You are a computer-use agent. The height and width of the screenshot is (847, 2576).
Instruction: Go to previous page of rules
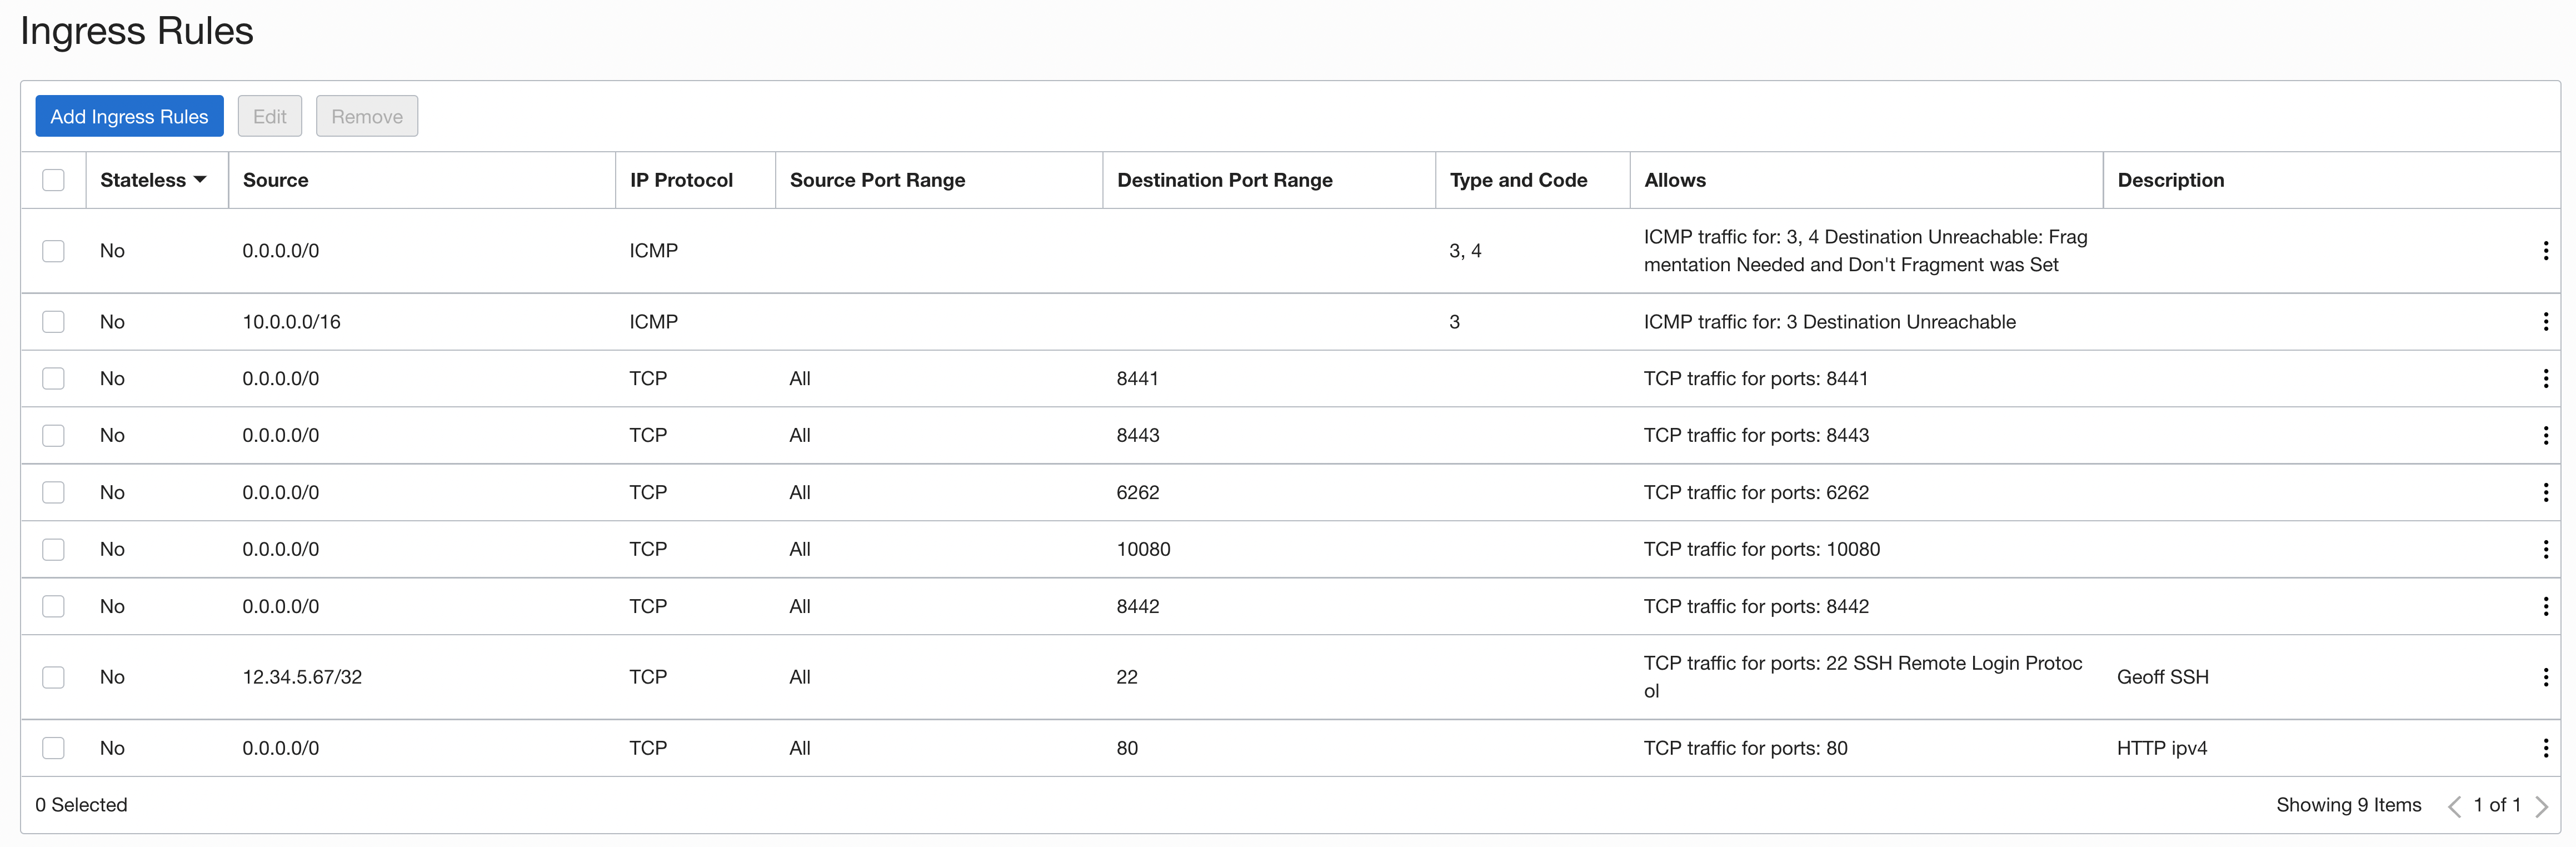click(x=2454, y=806)
